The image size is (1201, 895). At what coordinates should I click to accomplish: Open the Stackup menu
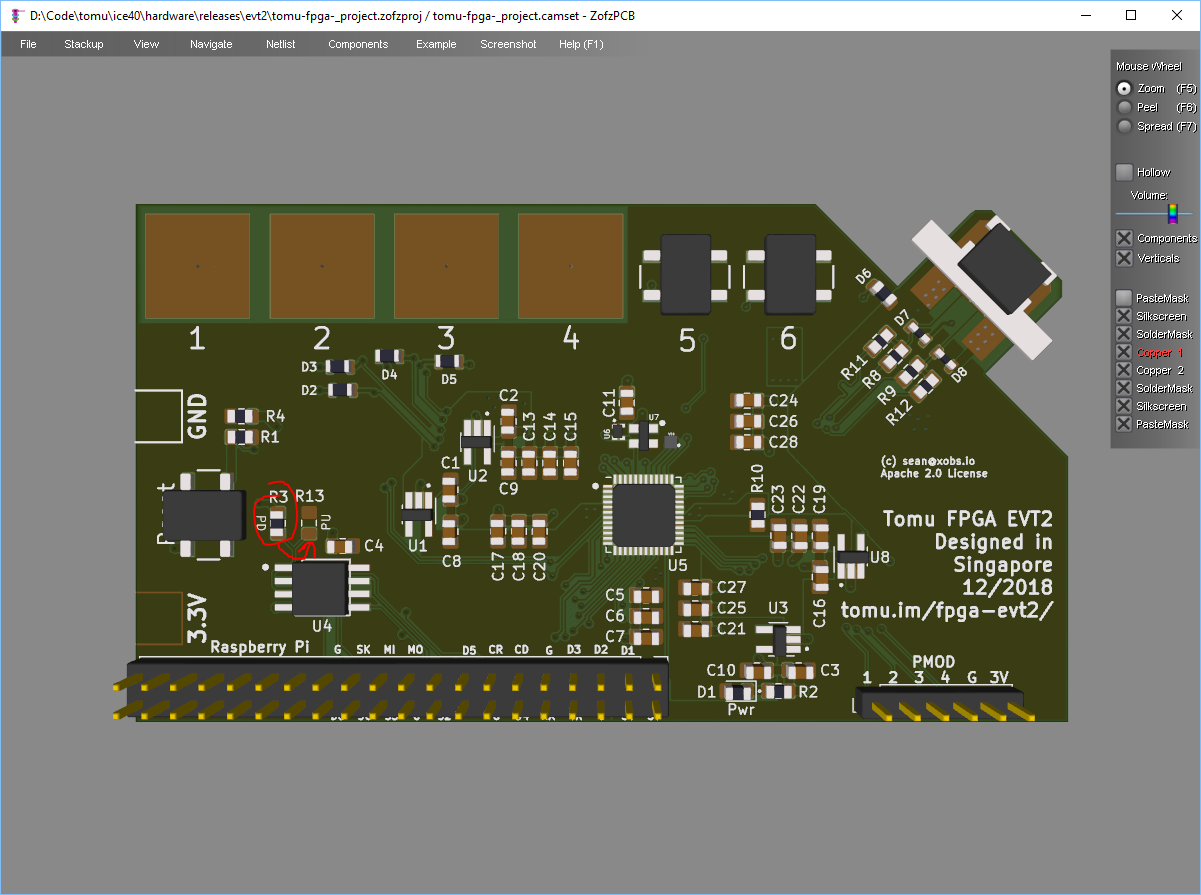point(84,44)
